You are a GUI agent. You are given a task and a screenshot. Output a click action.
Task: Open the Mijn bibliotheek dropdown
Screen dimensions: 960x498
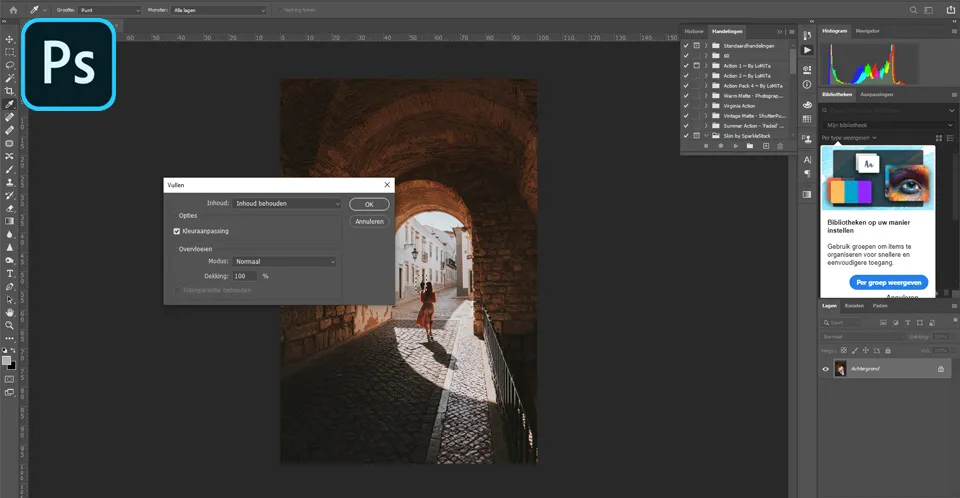pos(888,125)
